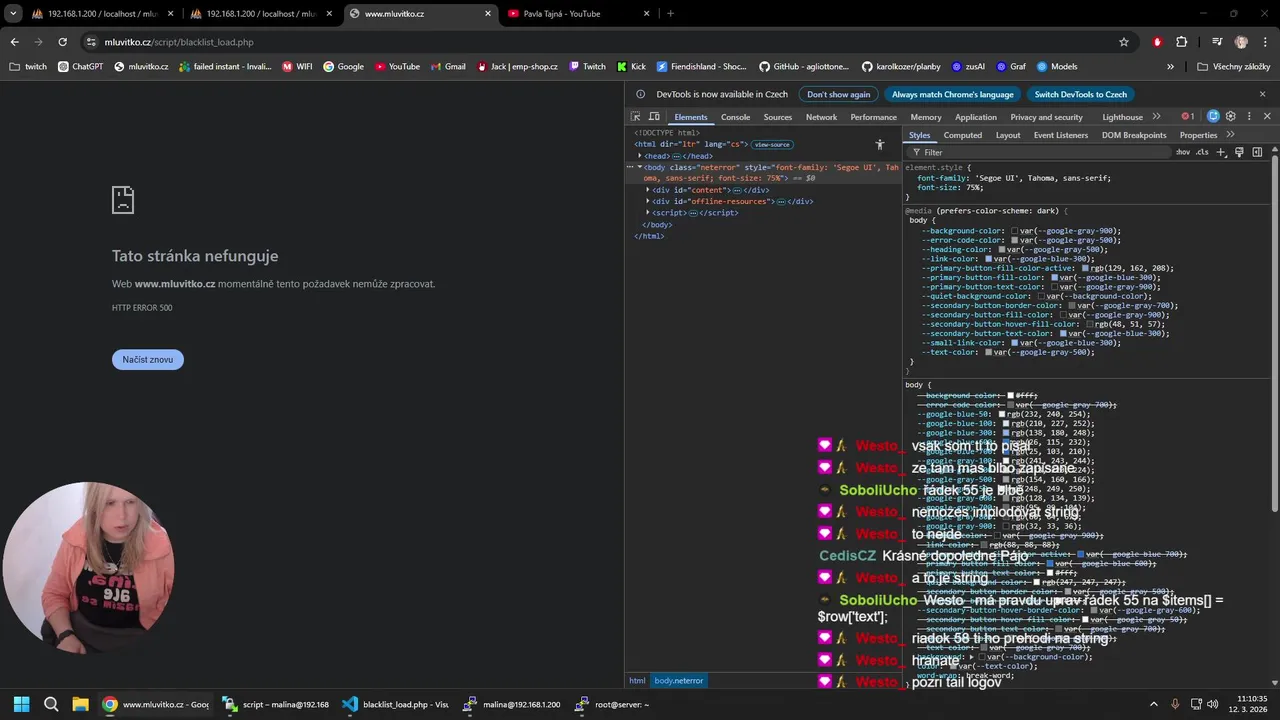
Task: Open the Chrome extensions puzzle icon
Action: coord(1182,42)
